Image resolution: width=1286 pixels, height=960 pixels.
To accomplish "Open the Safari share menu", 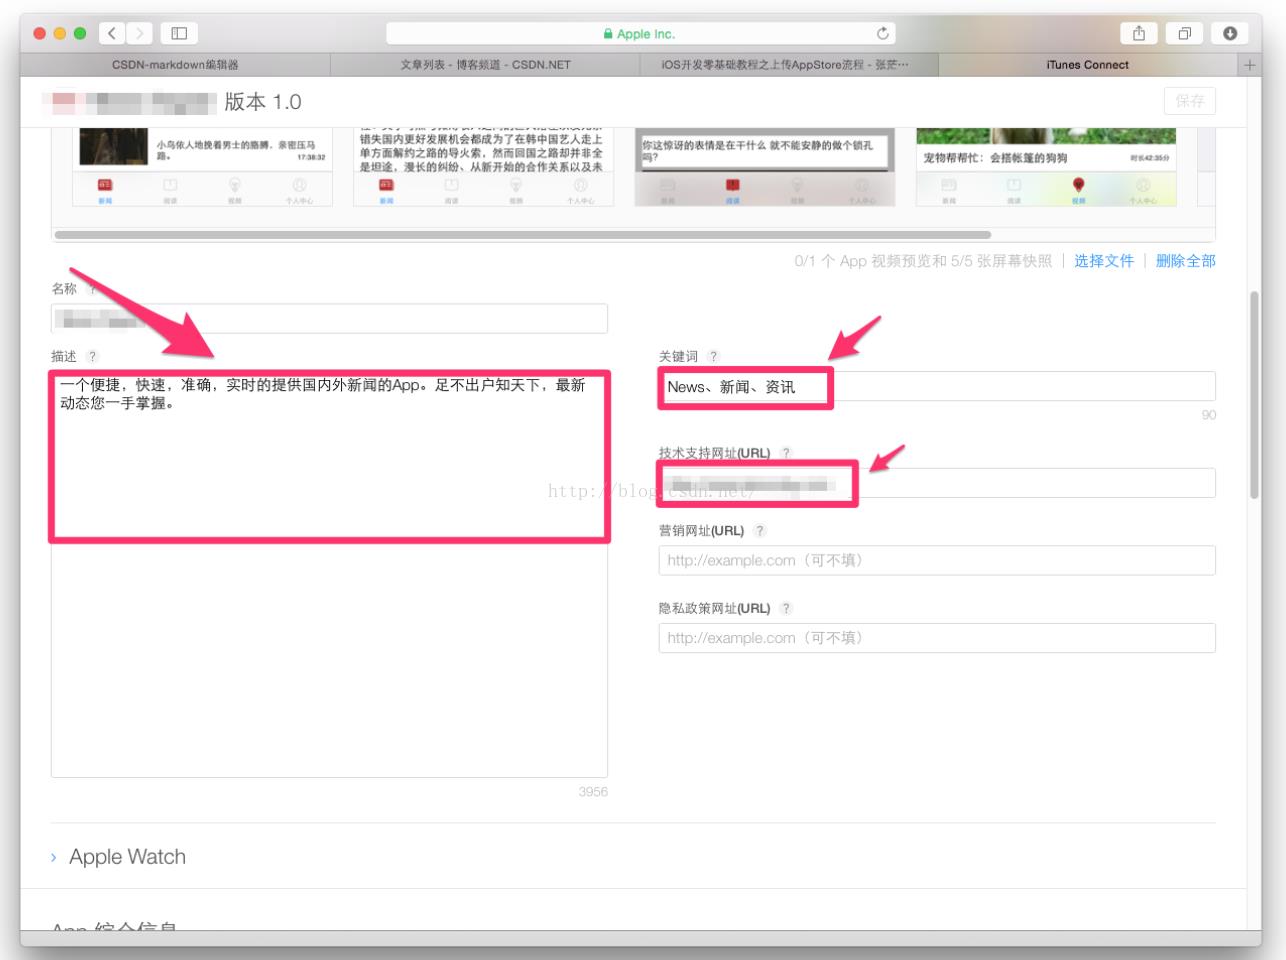I will tap(1139, 33).
